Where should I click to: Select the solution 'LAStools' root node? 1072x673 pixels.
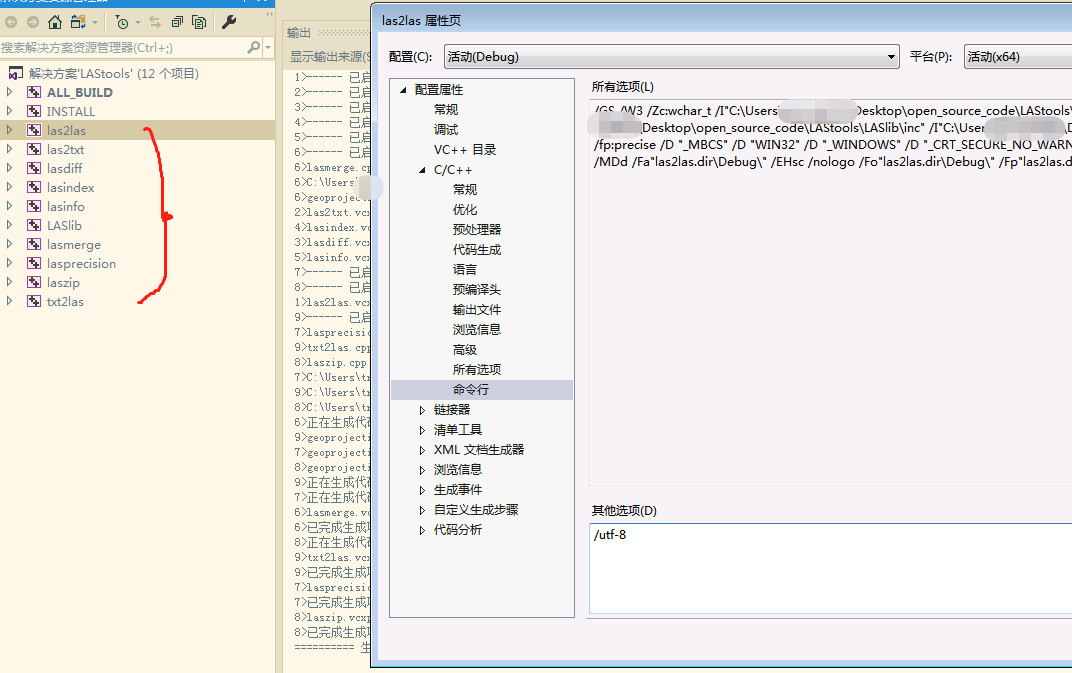click(113, 73)
